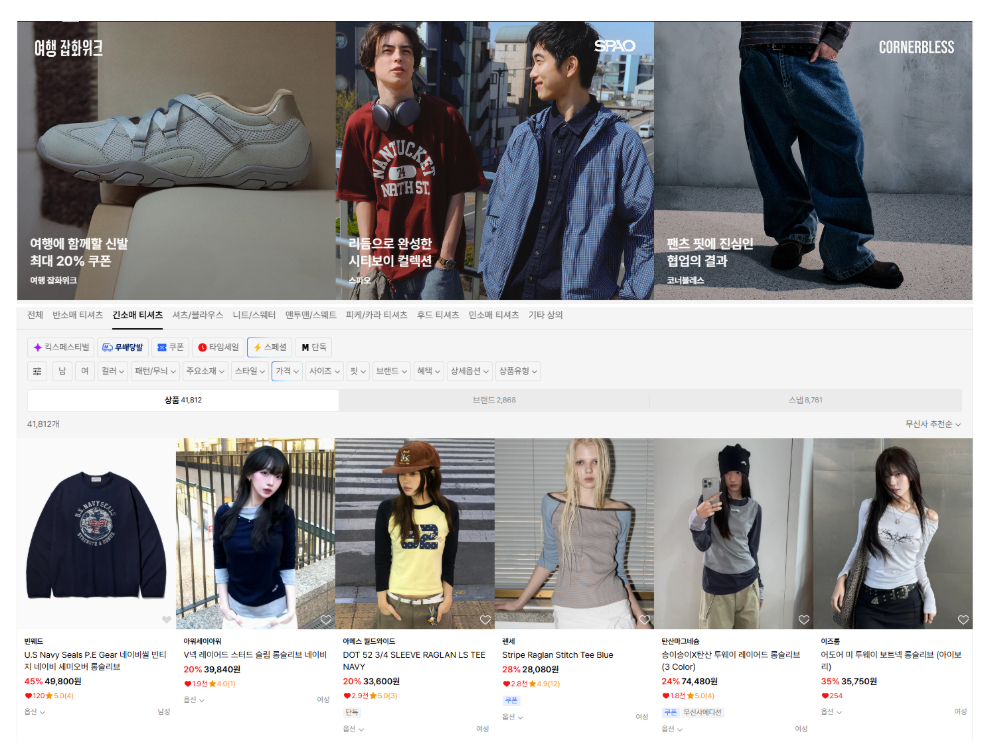The image size is (1000, 750).
Task: Select the 킥스페스티벌 filter chip
Action: pos(61,347)
